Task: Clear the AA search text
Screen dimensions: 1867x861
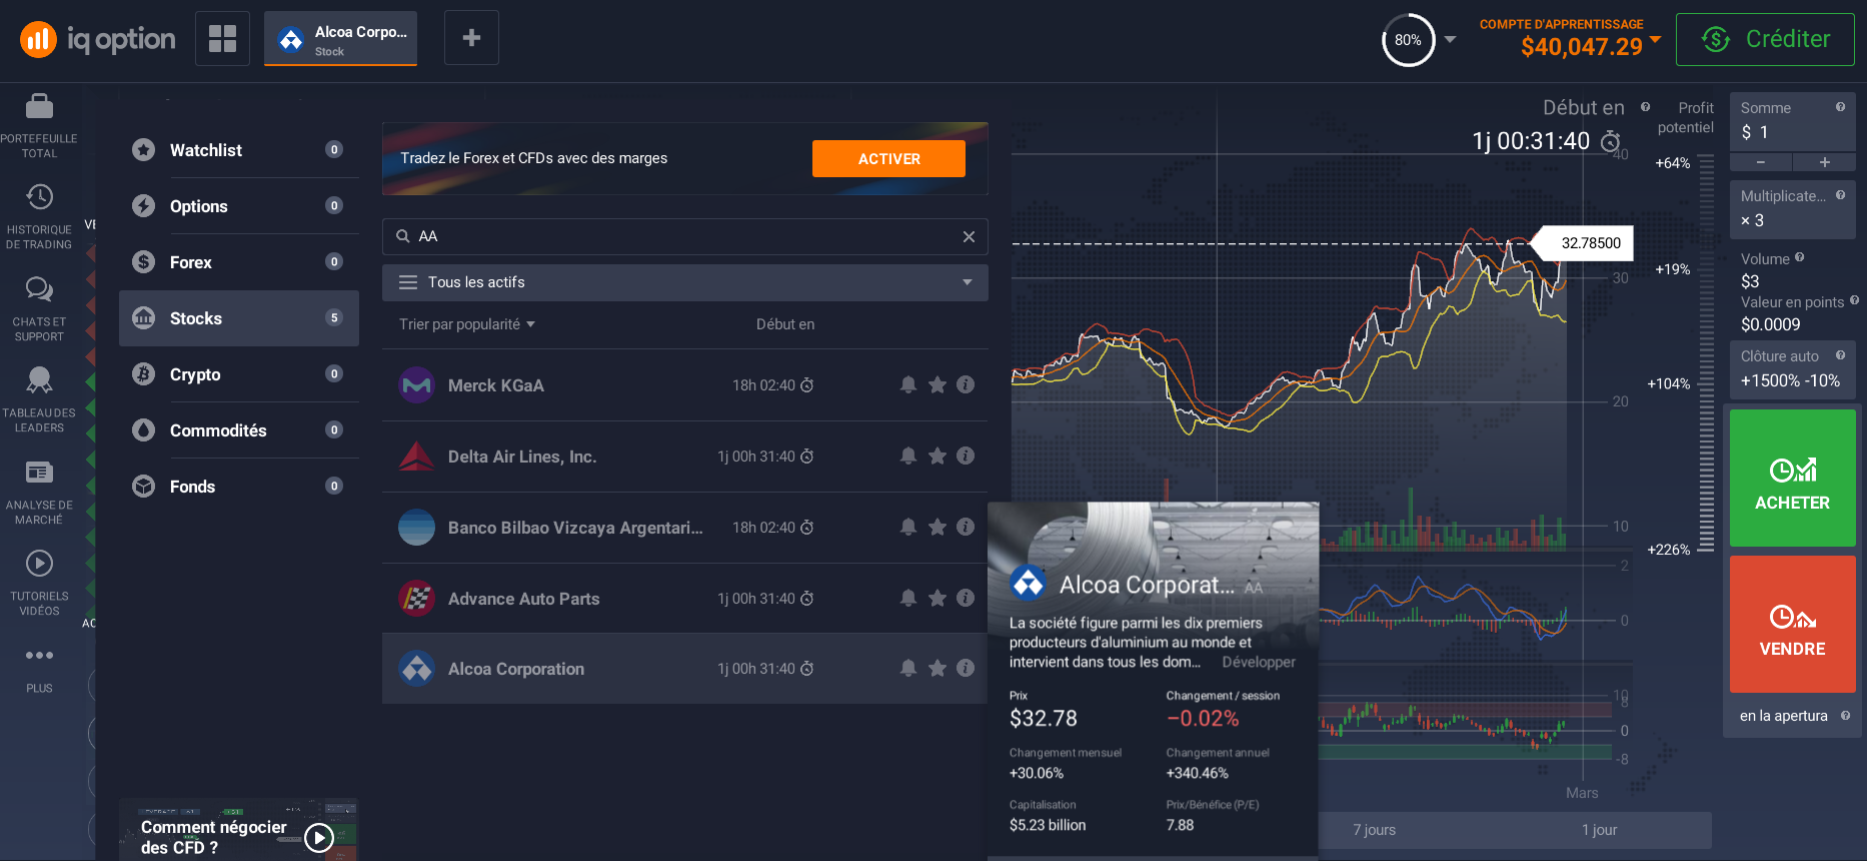Action: 968,236
